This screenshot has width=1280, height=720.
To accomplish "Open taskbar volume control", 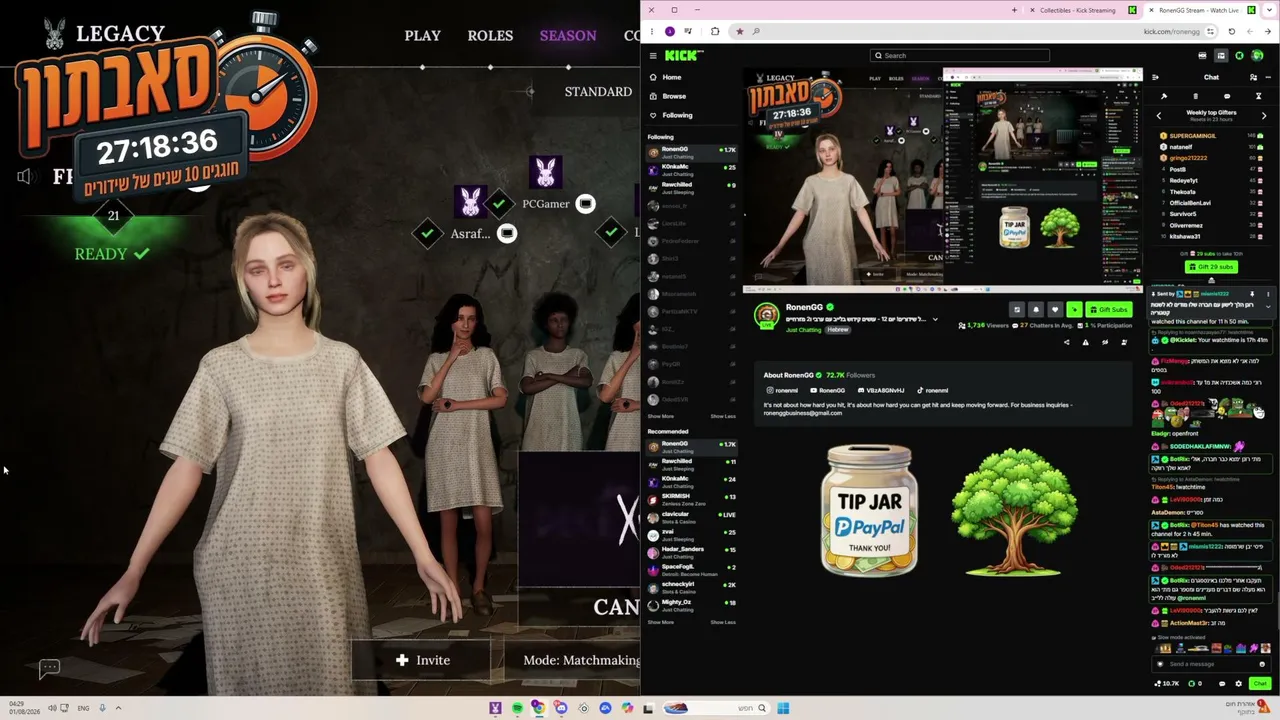I will point(52,708).
